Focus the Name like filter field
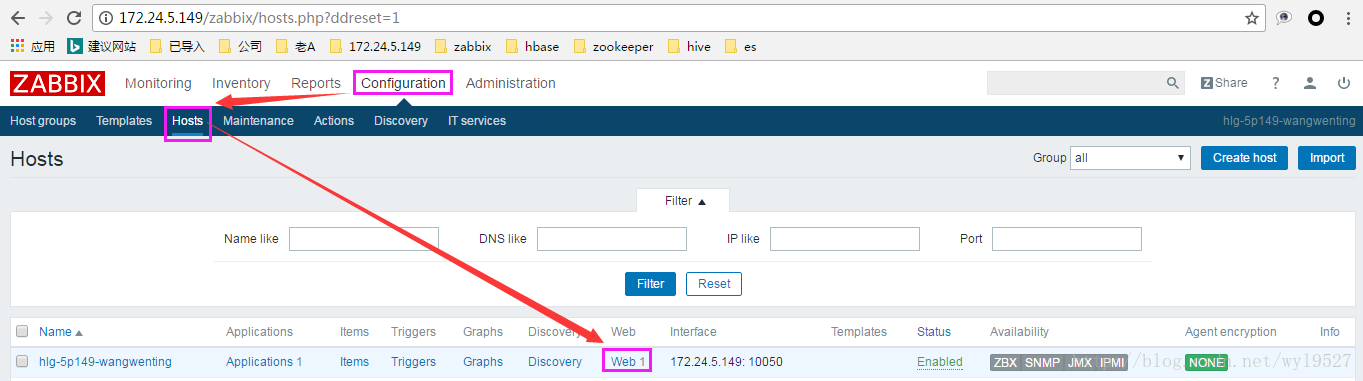The image size is (1363, 381). [x=364, y=239]
